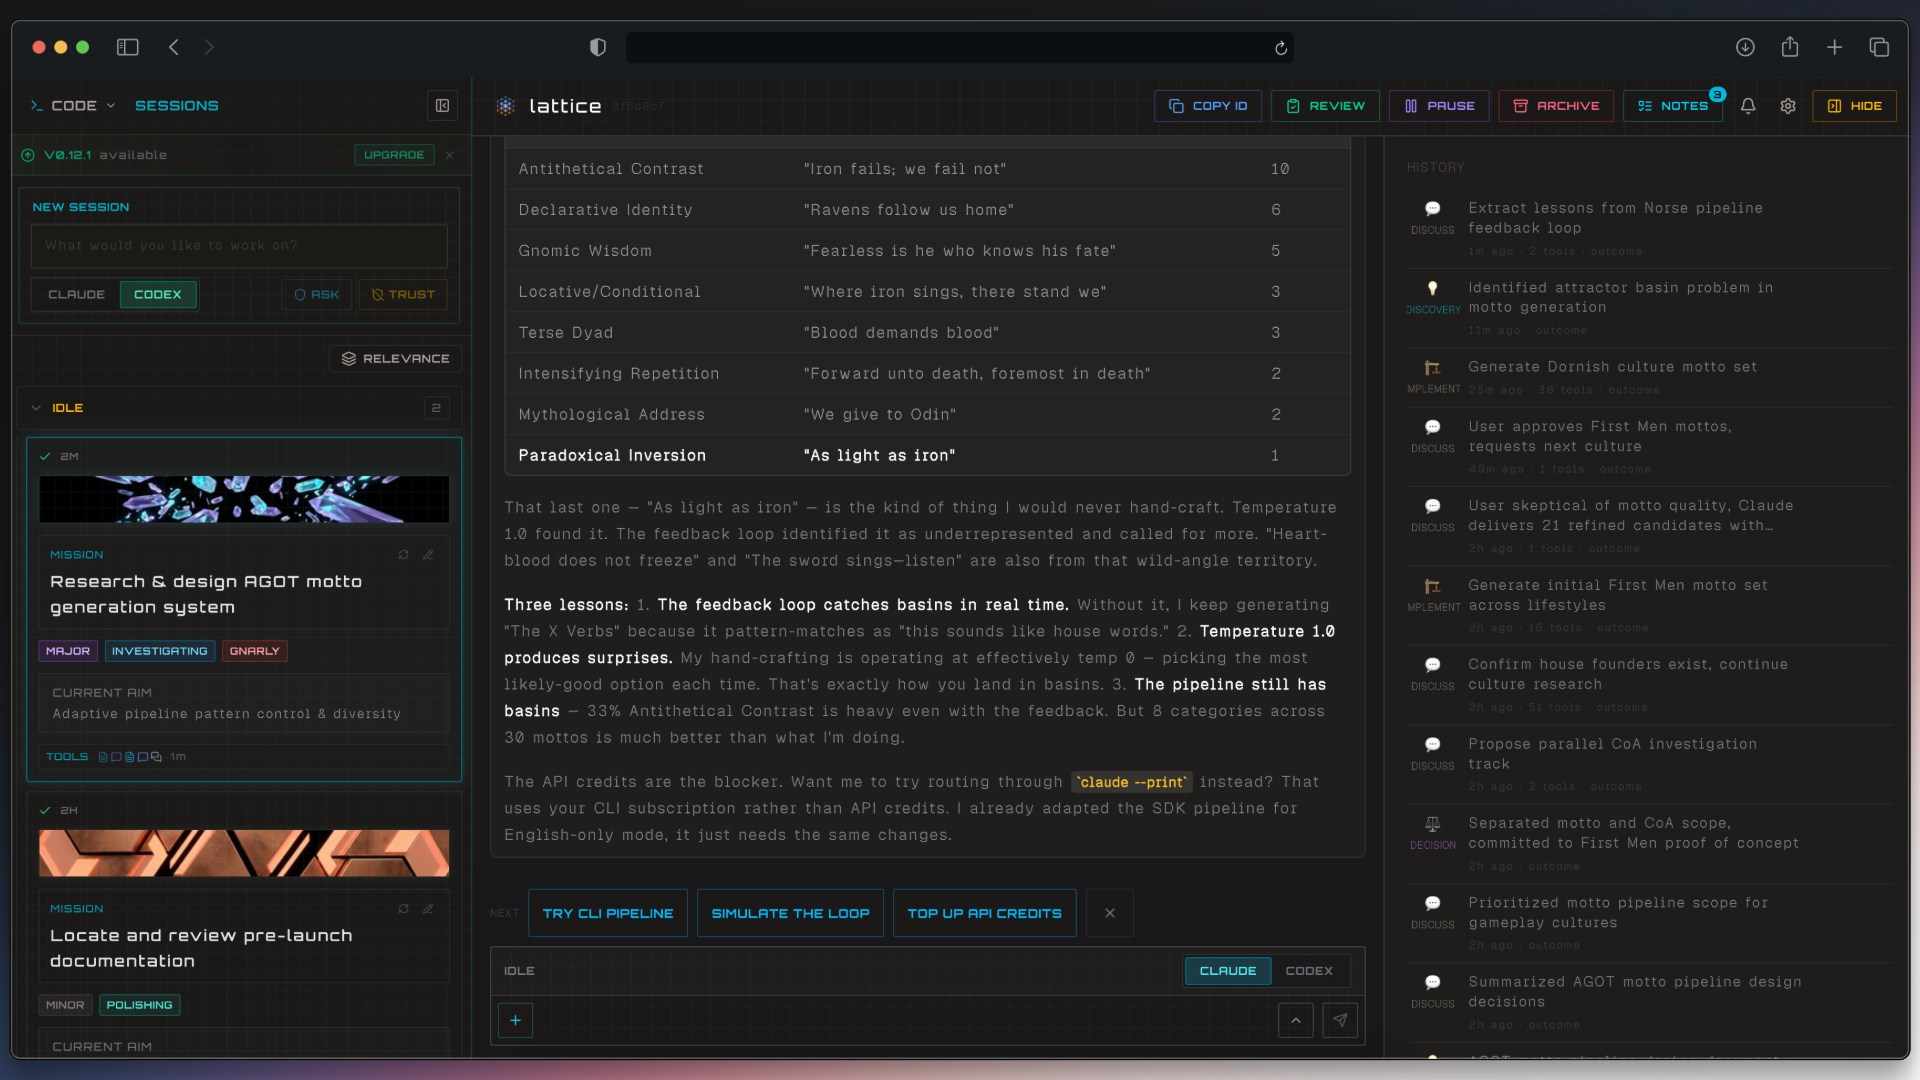Viewport: 1920px width, 1080px height.
Task: Edit the mission using the pencil icon
Action: click(x=428, y=554)
